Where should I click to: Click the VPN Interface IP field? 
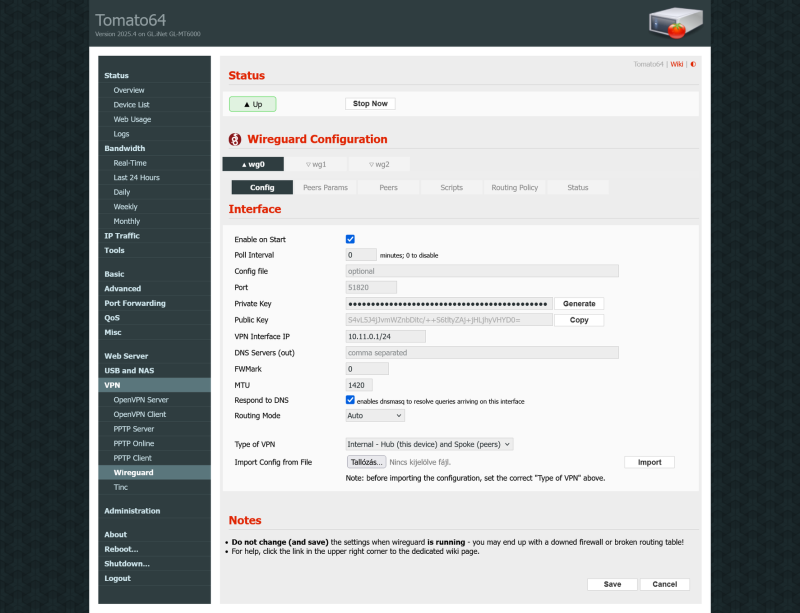click(x=386, y=336)
